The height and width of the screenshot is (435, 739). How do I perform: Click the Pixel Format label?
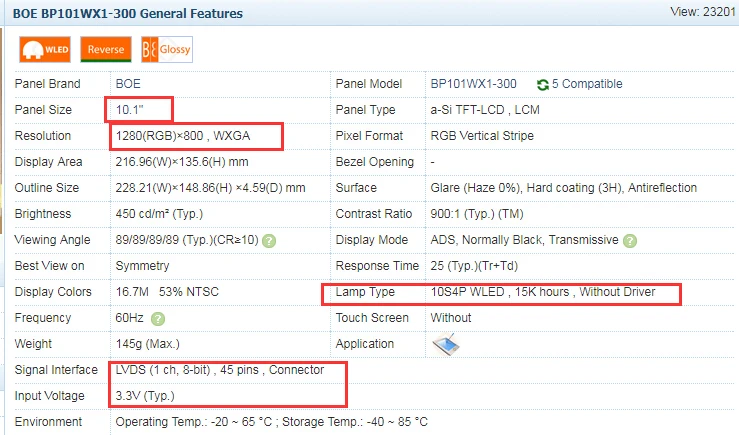pos(370,136)
